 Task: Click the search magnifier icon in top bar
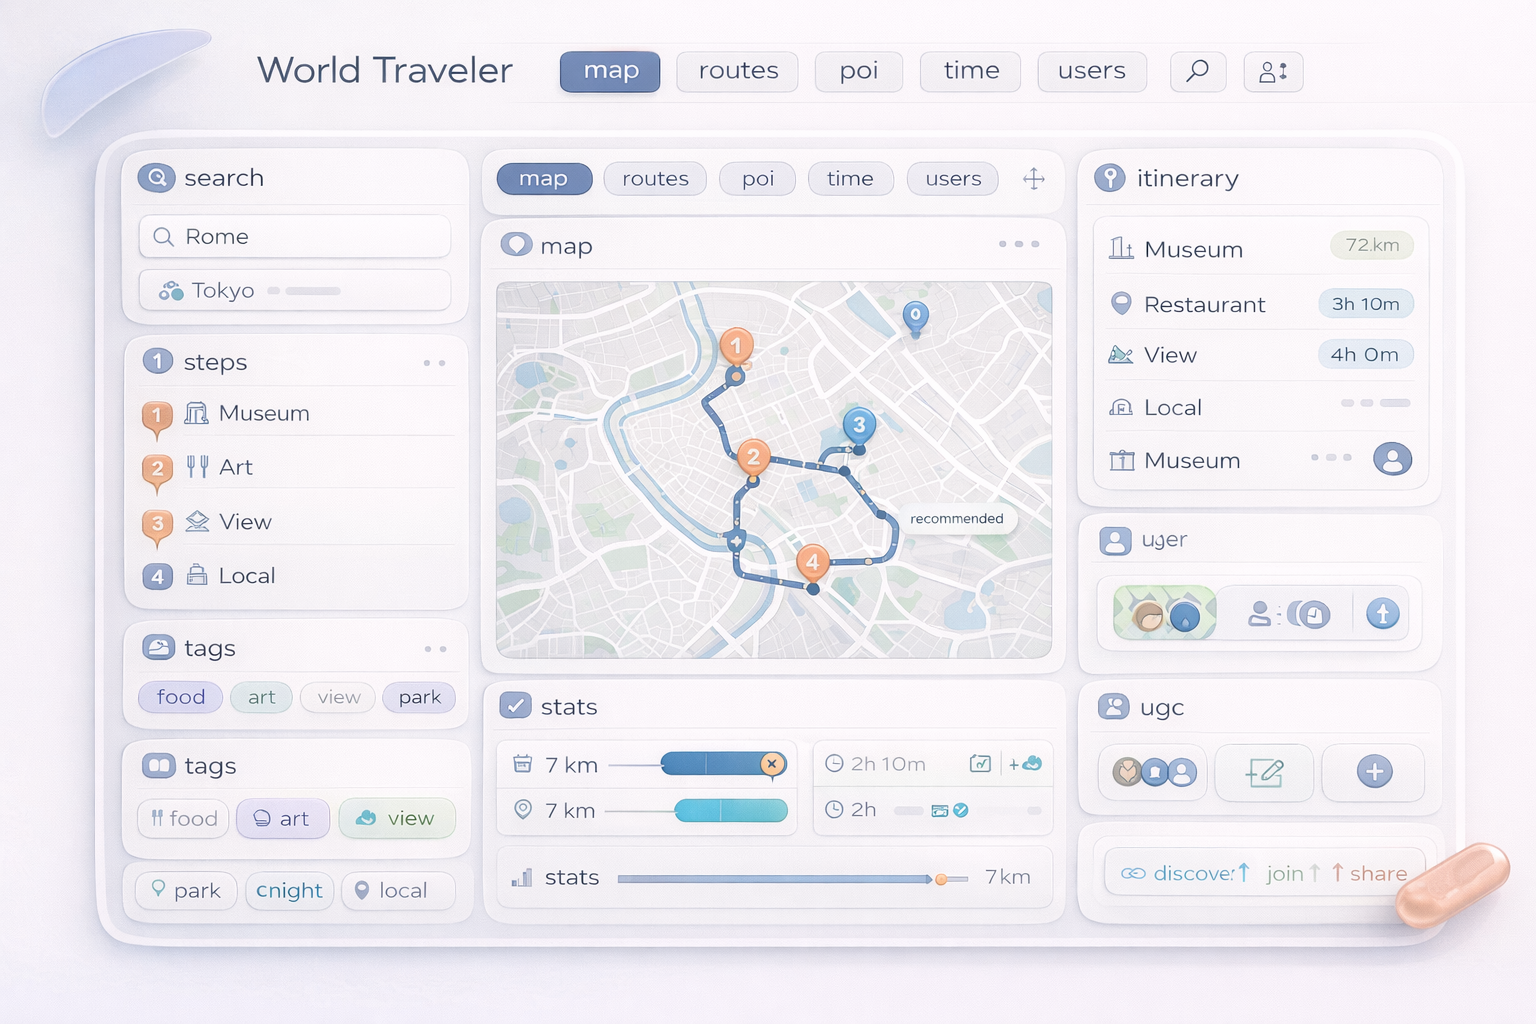pos(1197,71)
